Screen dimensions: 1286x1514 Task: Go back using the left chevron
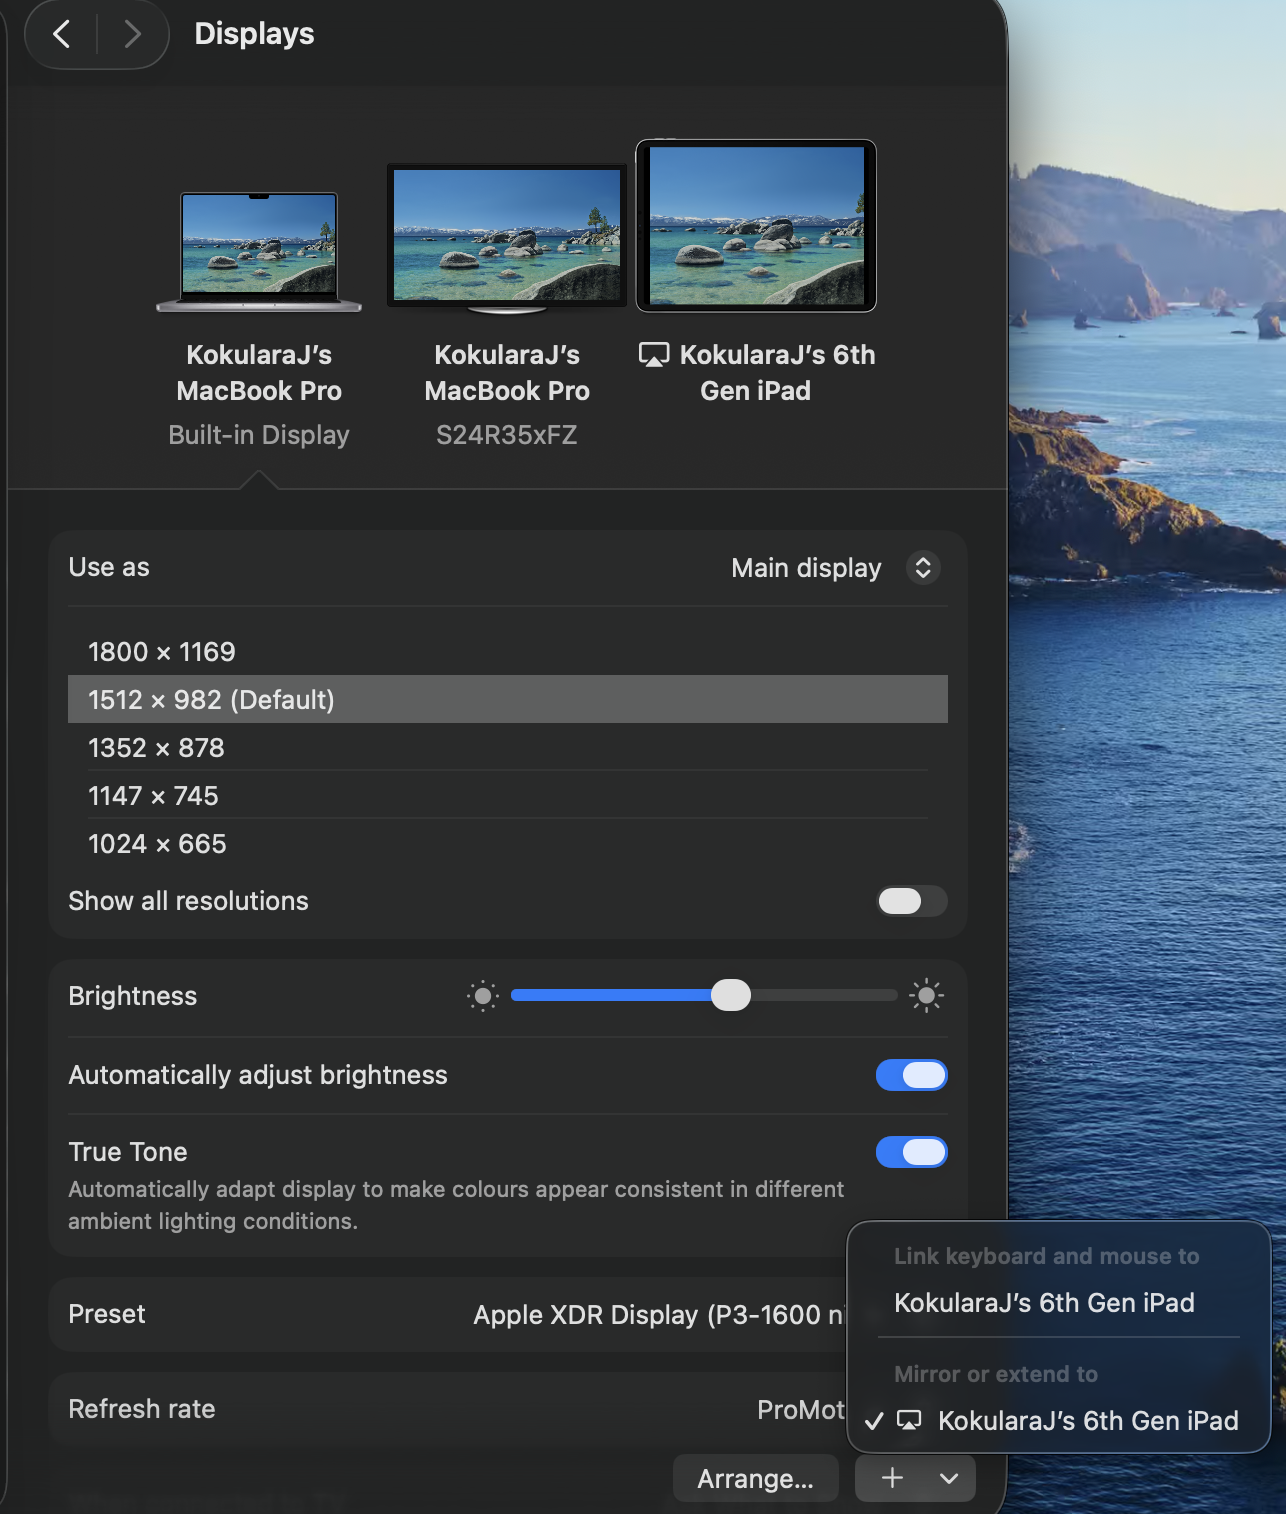pos(62,34)
